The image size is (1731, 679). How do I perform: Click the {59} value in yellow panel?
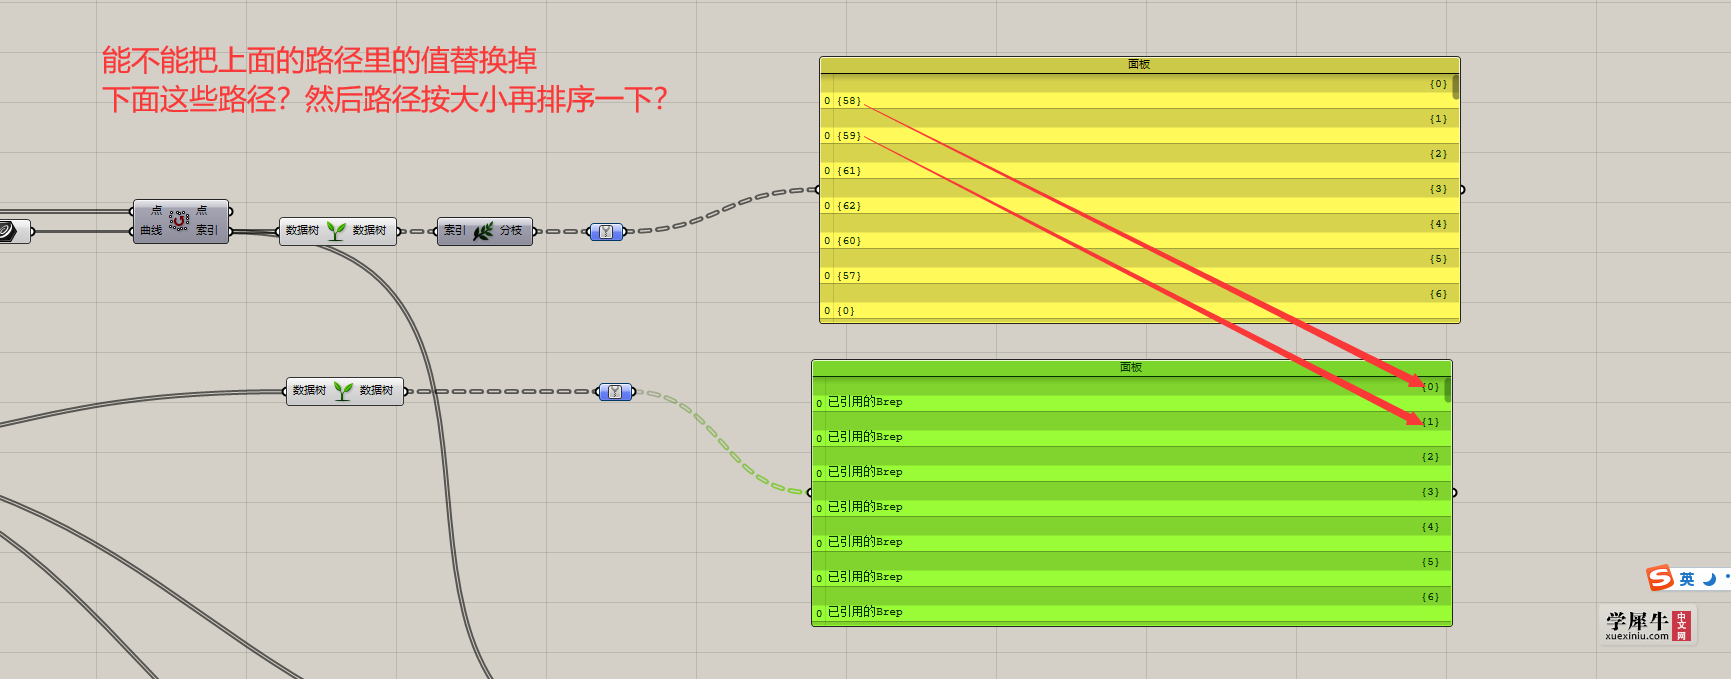point(849,136)
